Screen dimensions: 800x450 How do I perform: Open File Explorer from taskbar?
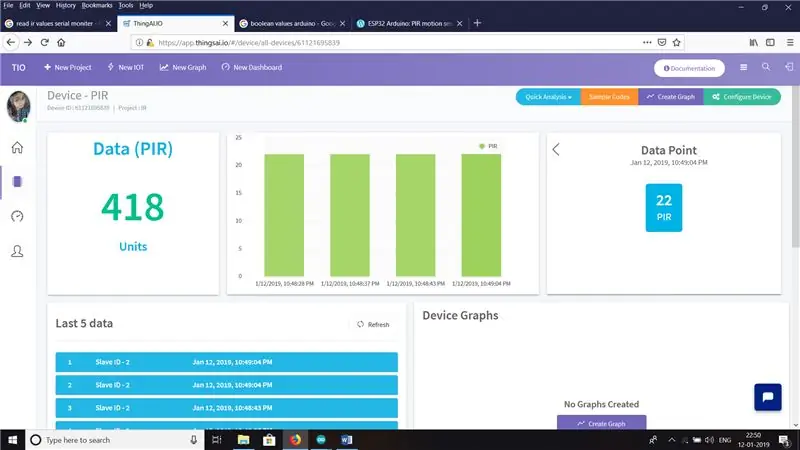pyautogui.click(x=243, y=440)
